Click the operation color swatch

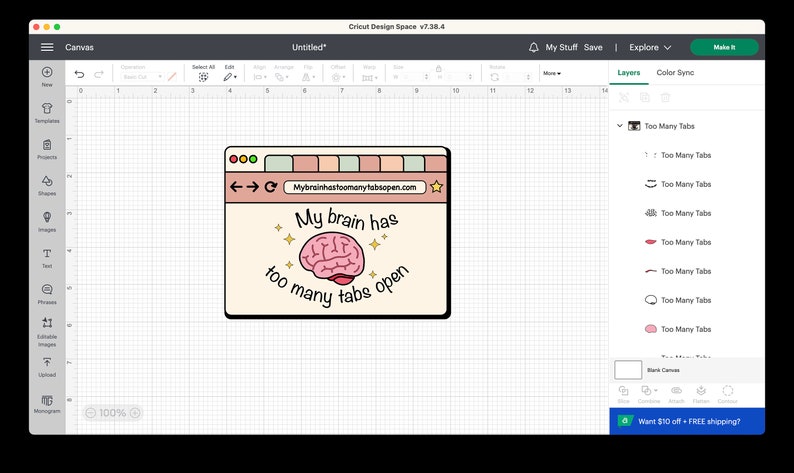(172, 77)
